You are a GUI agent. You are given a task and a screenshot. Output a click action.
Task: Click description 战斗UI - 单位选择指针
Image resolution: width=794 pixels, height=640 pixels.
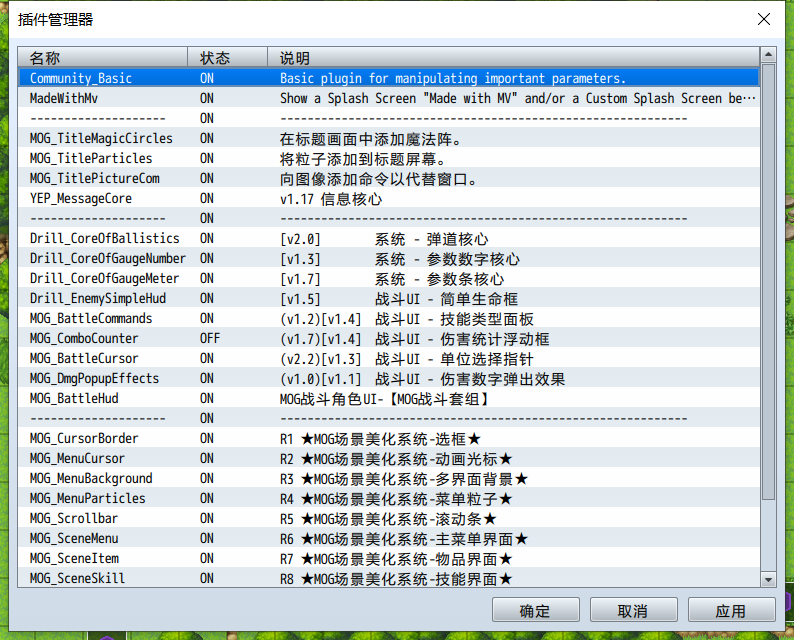tap(454, 359)
